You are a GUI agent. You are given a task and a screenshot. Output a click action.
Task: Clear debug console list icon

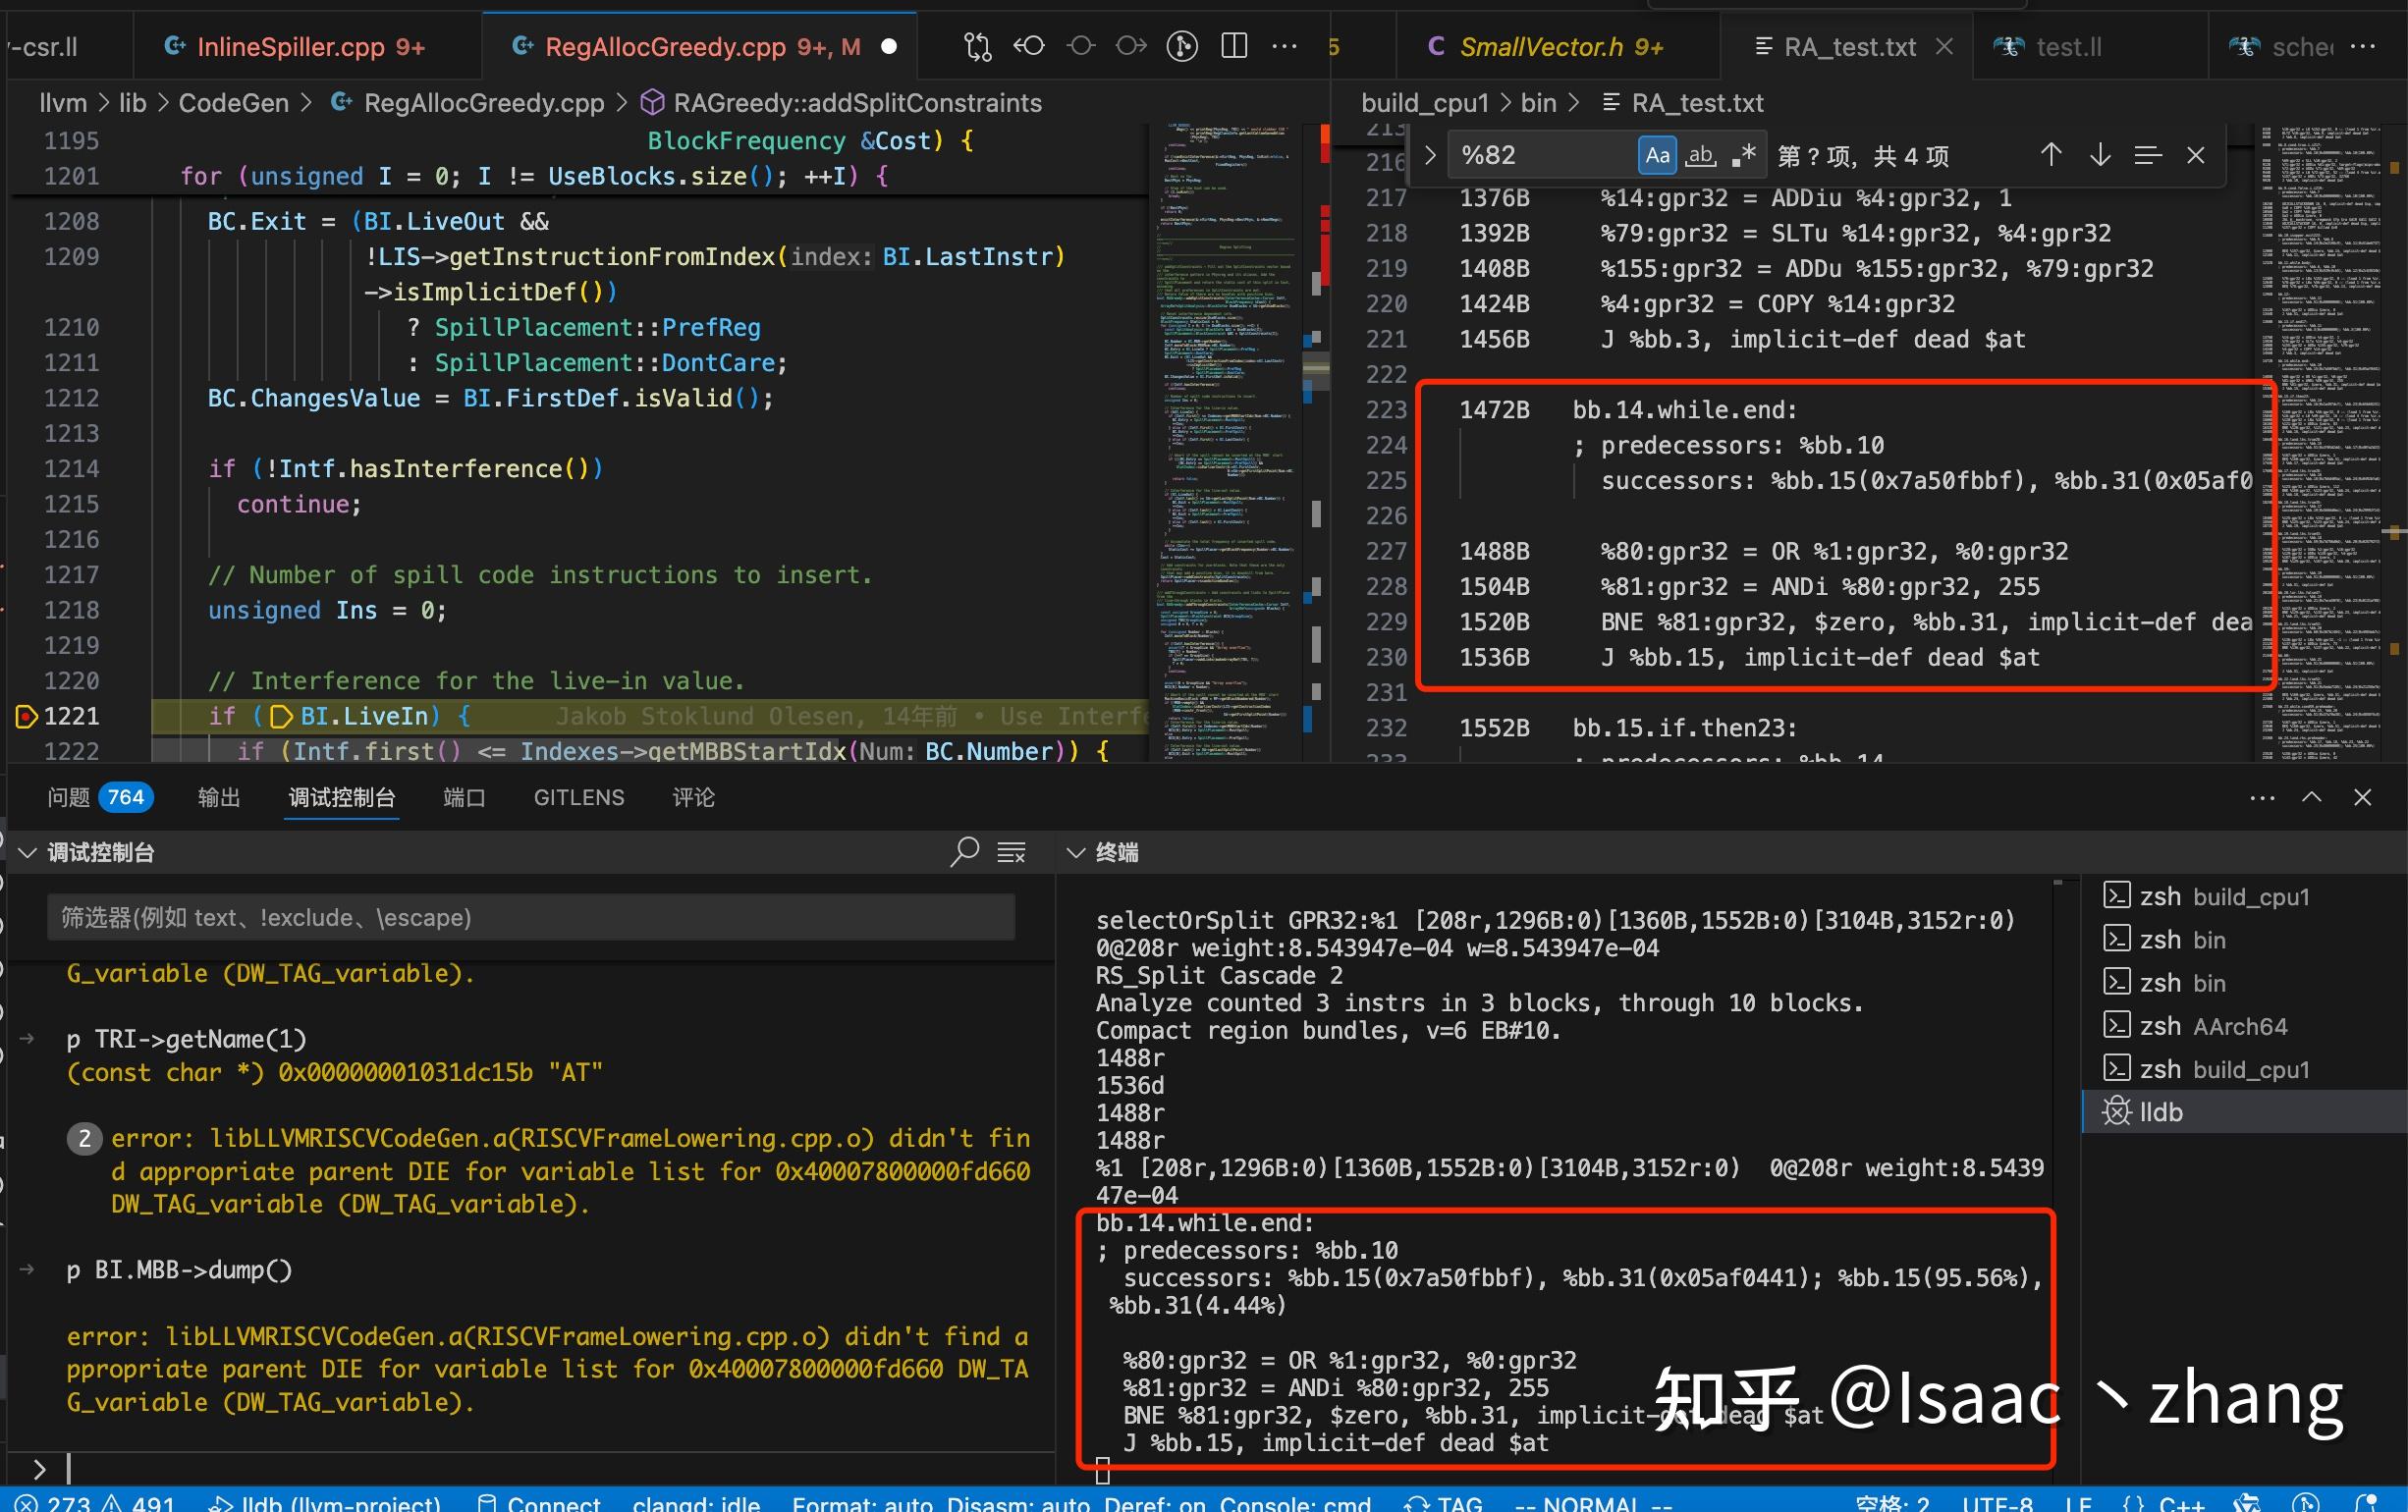(1012, 852)
